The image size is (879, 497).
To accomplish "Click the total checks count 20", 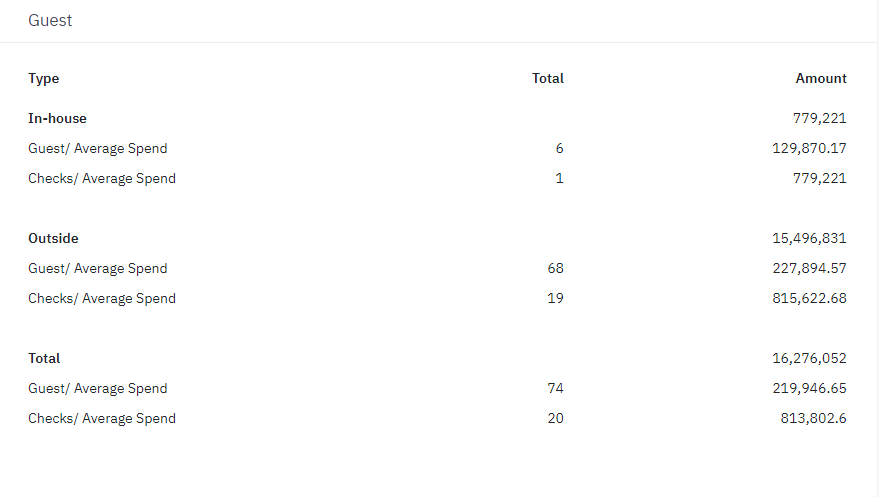I will tap(555, 418).
